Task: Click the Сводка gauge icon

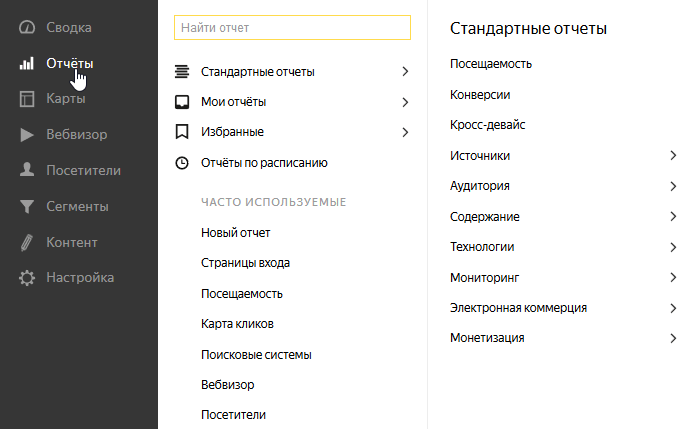Action: tap(28, 27)
